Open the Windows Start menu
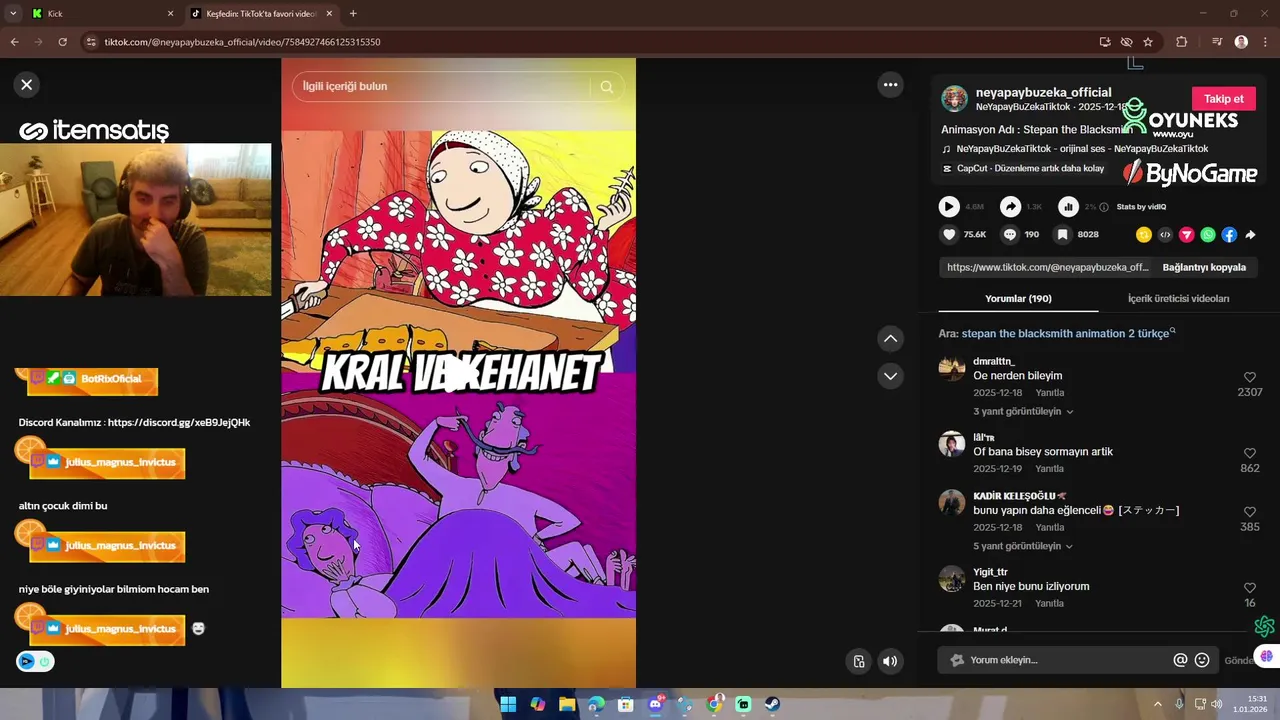The width and height of the screenshot is (1280, 720). tap(508, 704)
